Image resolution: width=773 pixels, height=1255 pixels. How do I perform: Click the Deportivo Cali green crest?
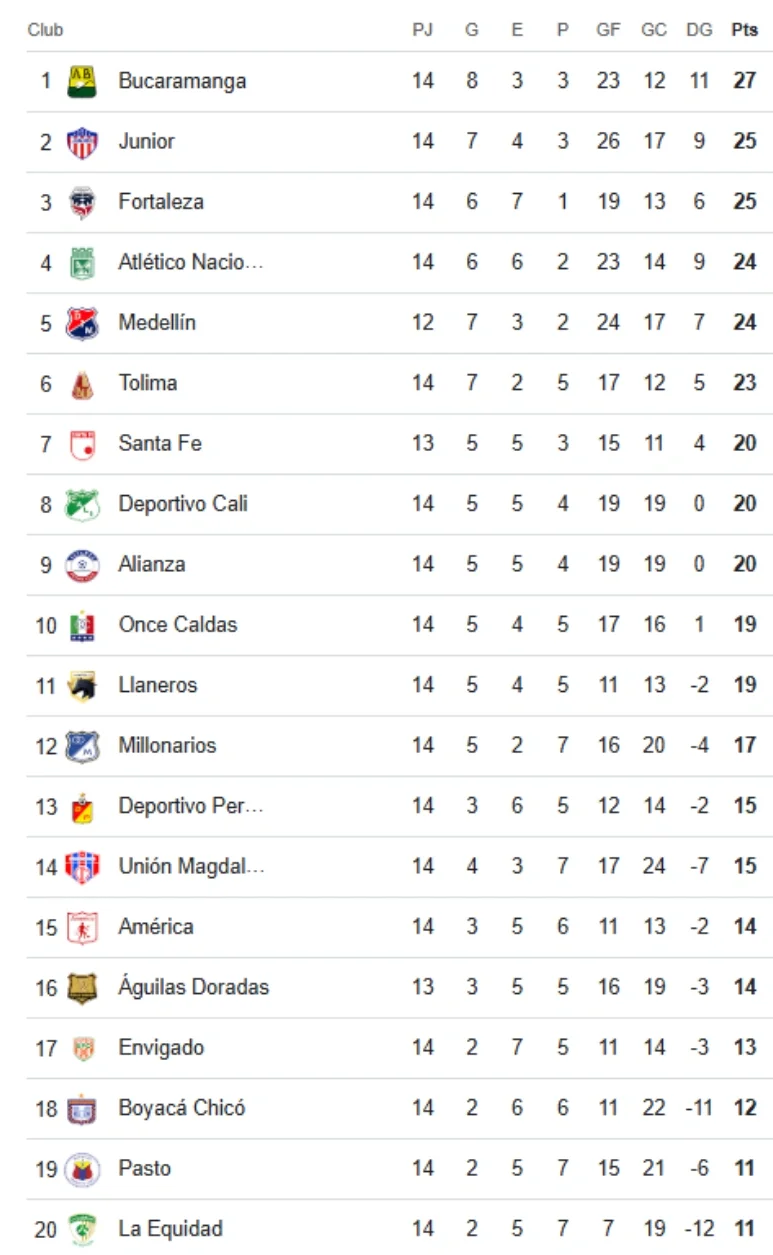coord(82,504)
